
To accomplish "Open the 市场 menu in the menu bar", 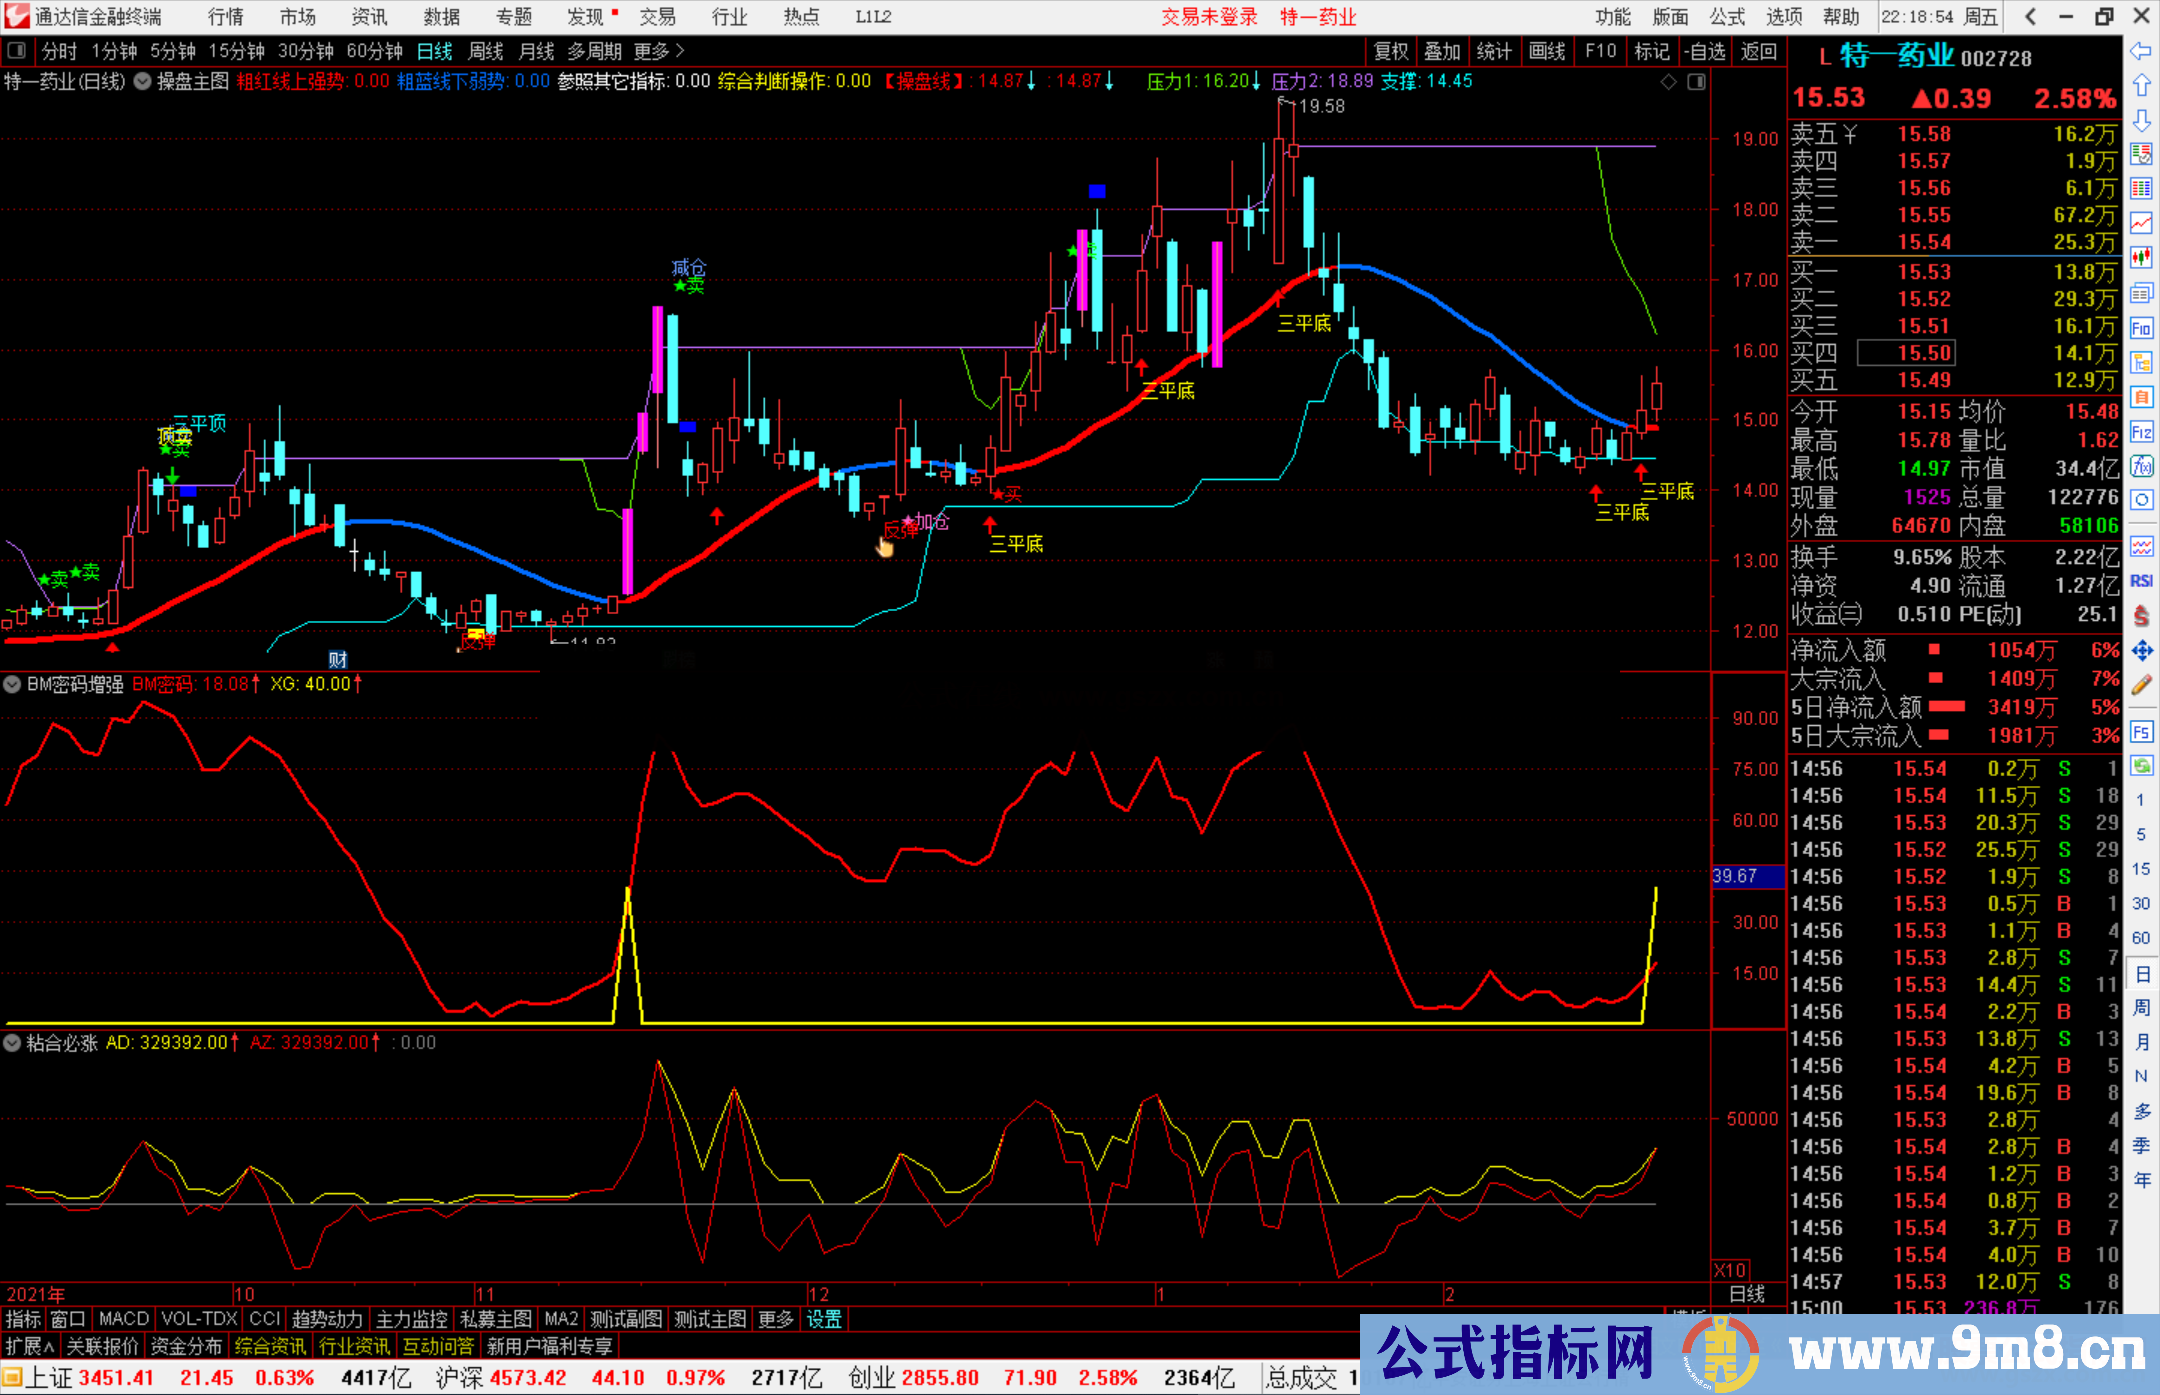I will tap(298, 17).
